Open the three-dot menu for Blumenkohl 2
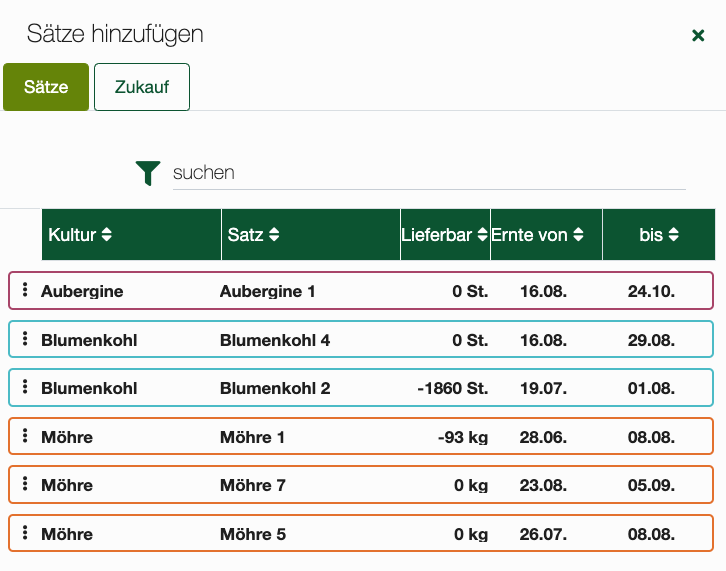 (x=26, y=388)
